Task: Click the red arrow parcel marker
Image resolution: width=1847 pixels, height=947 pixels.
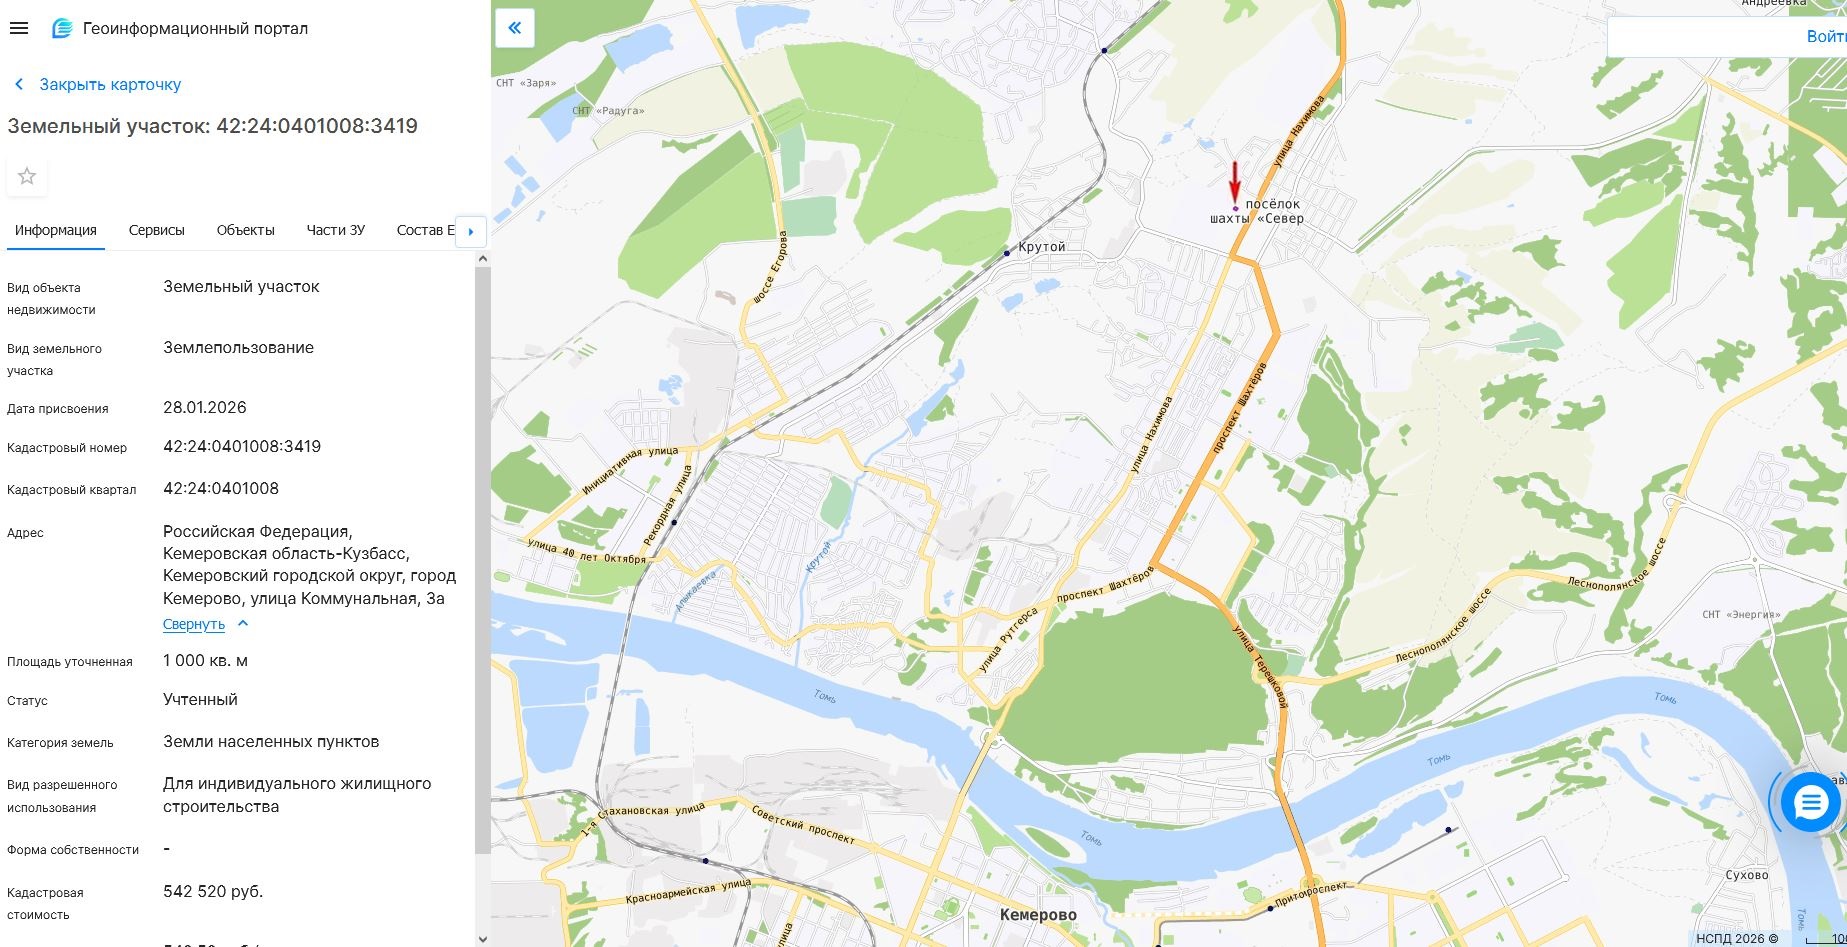Action: [1235, 186]
